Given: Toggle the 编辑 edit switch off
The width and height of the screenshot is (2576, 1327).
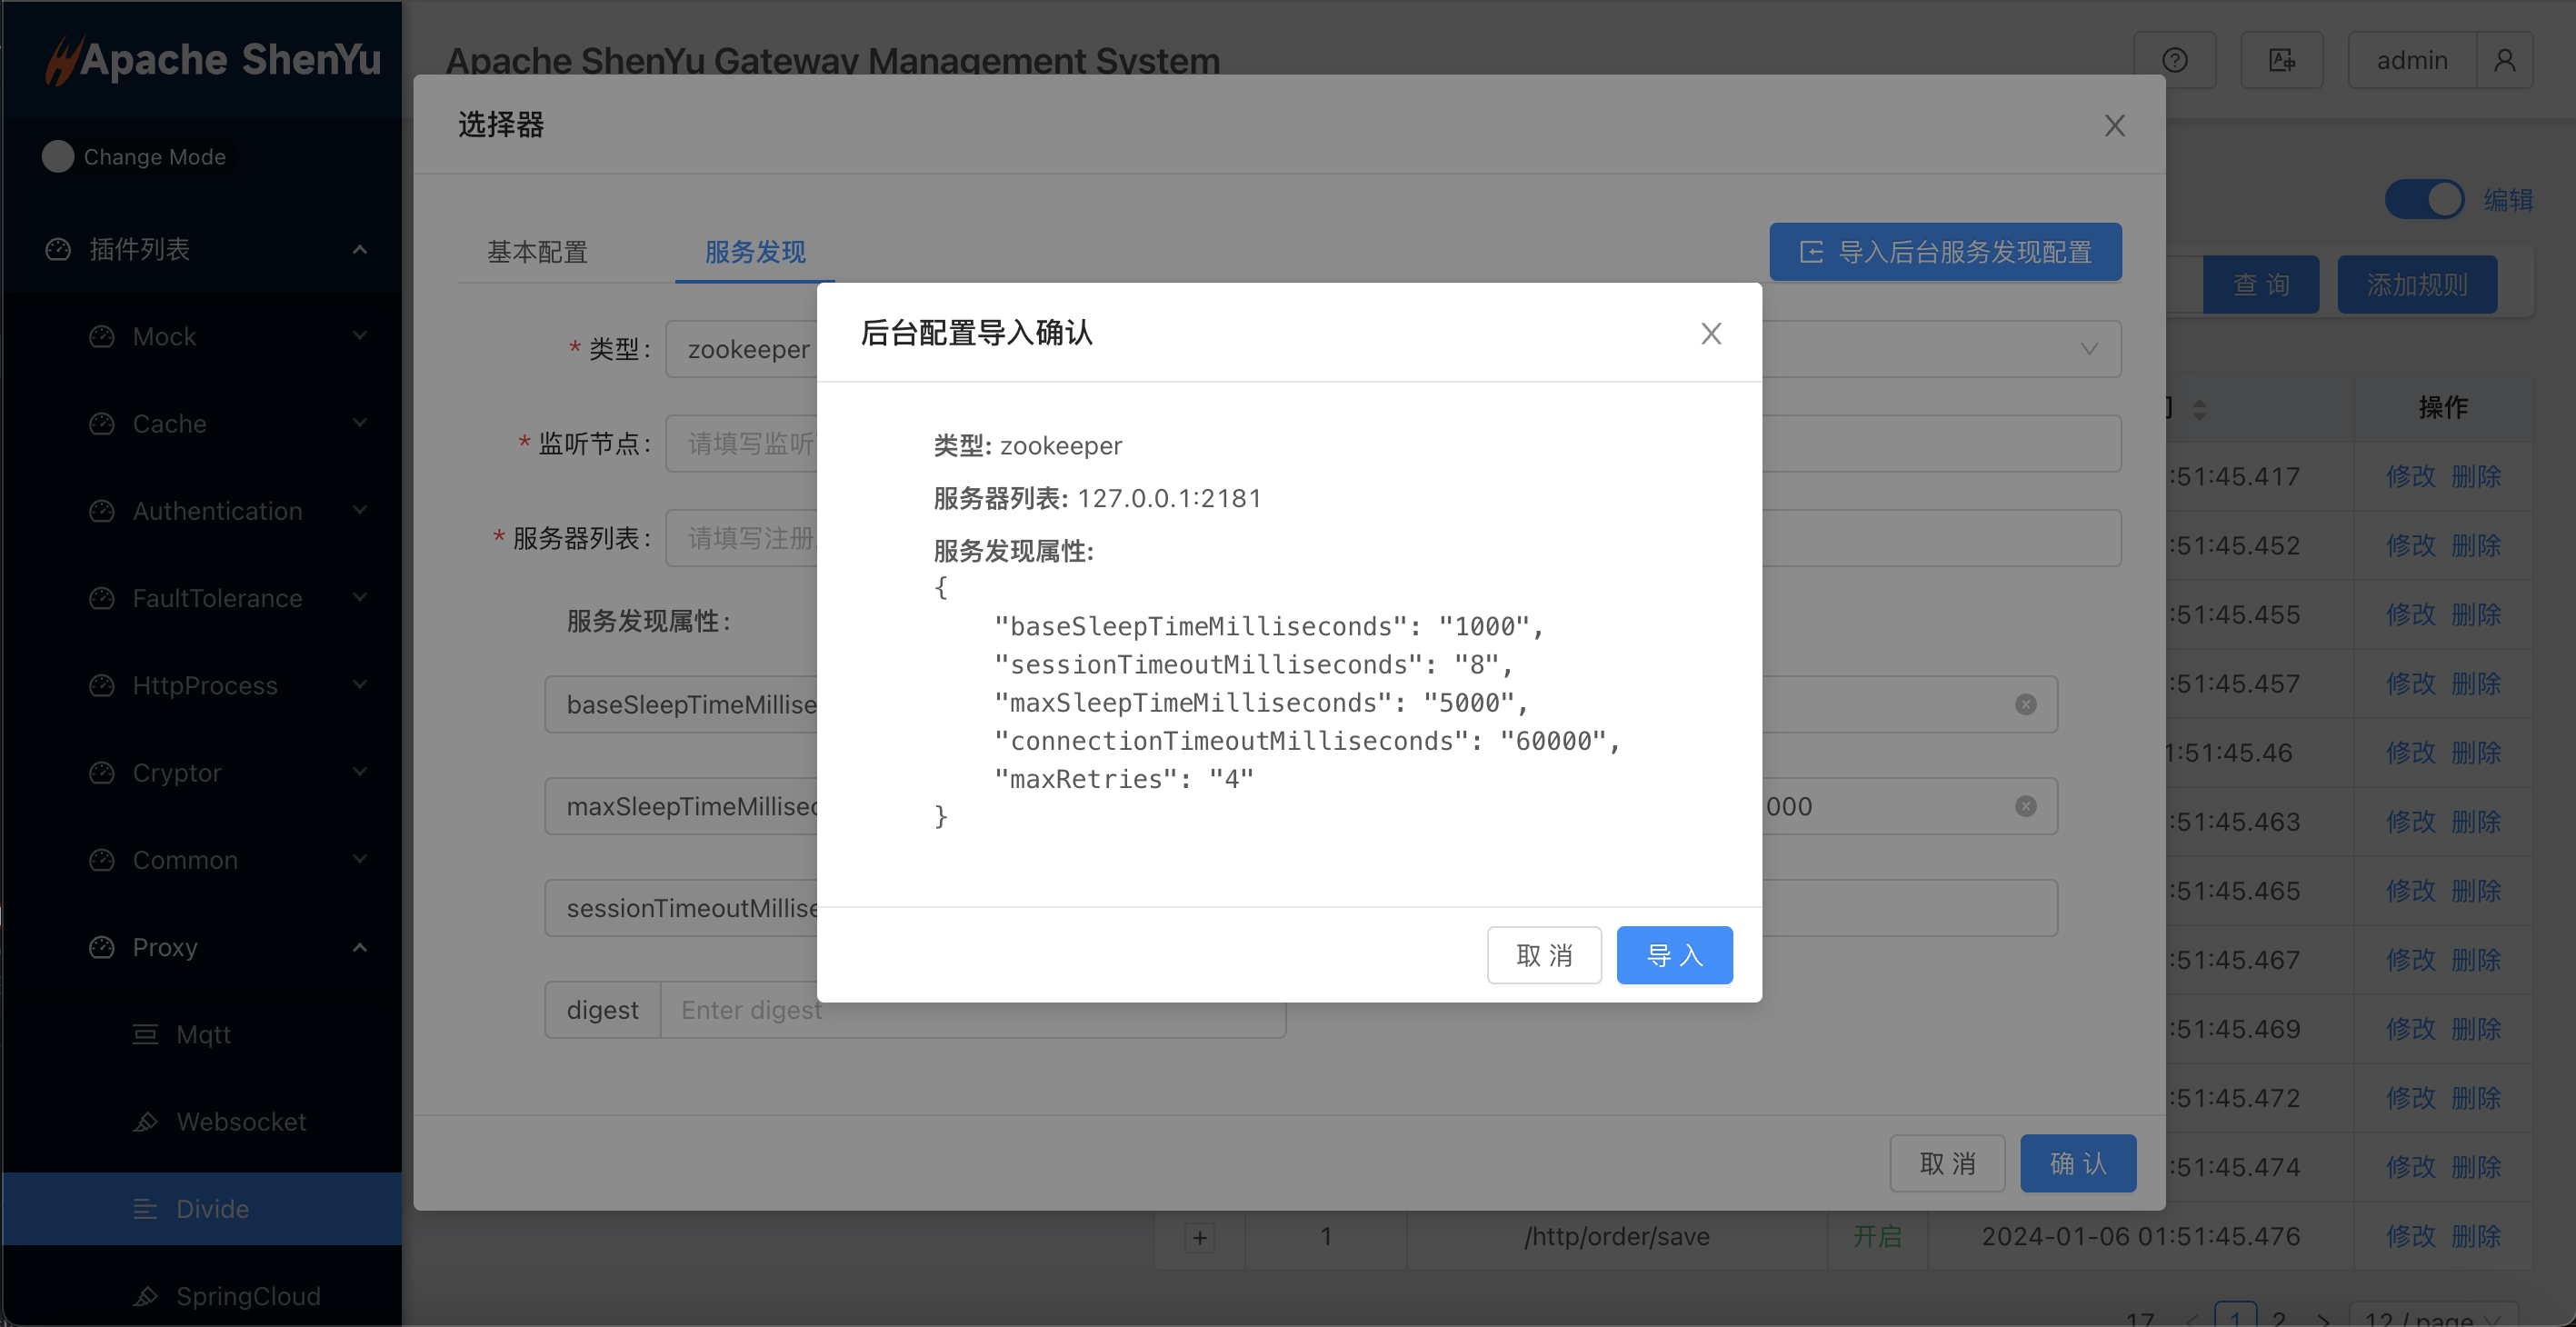Looking at the screenshot, I should pyautogui.click(x=2424, y=200).
